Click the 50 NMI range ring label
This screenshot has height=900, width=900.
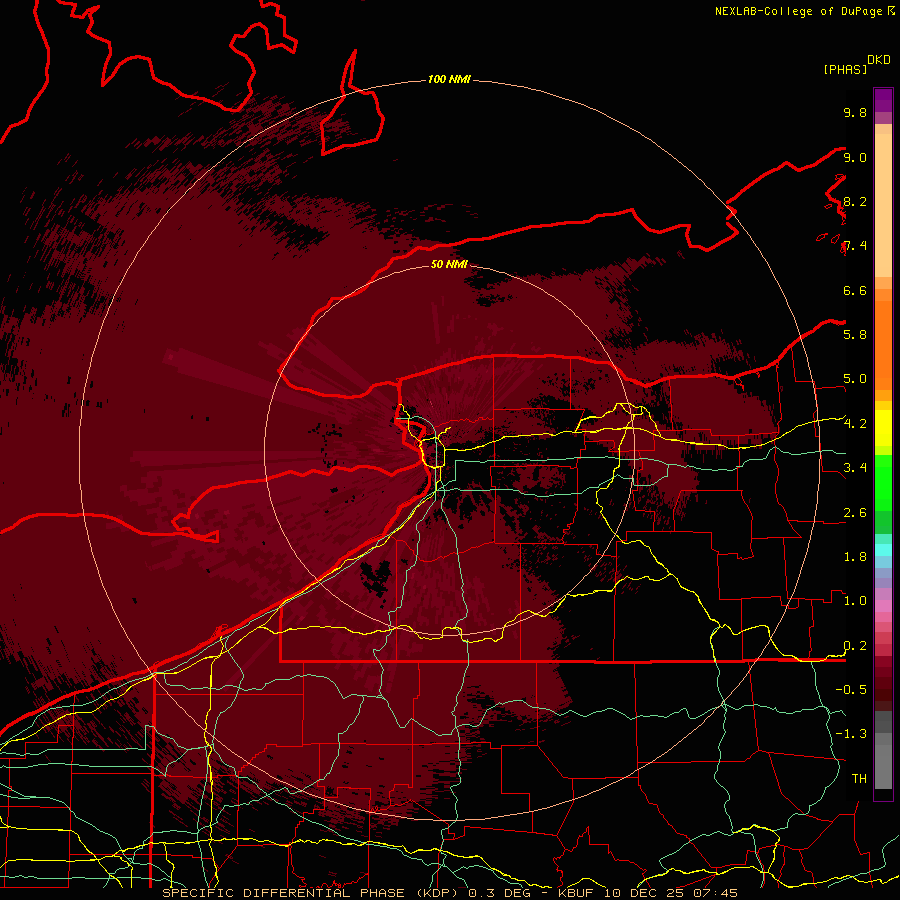pos(449,264)
